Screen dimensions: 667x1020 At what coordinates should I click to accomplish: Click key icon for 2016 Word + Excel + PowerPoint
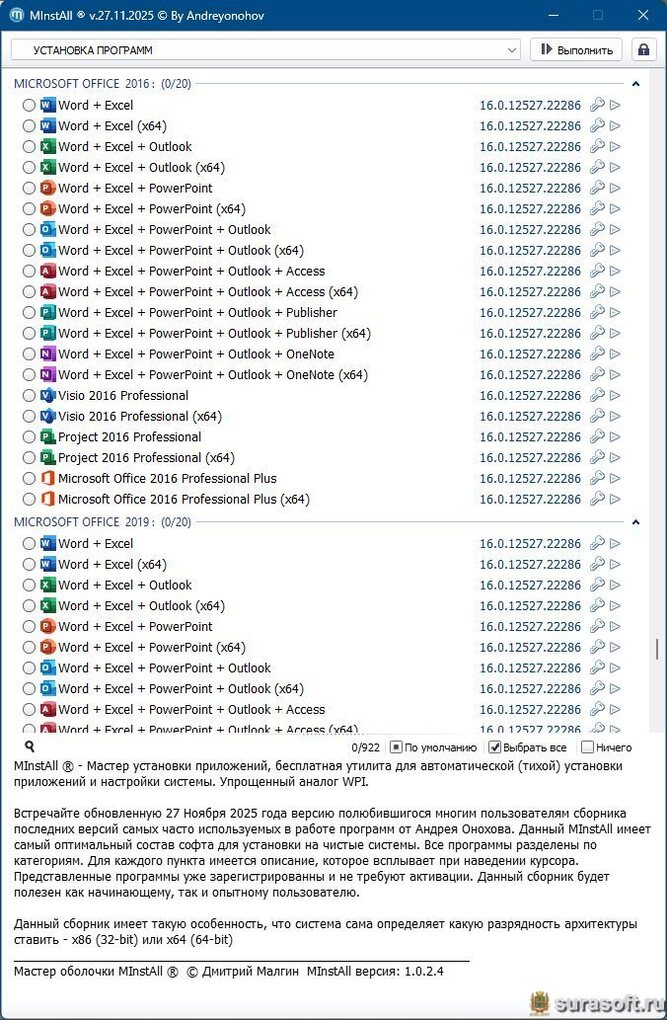(597, 189)
